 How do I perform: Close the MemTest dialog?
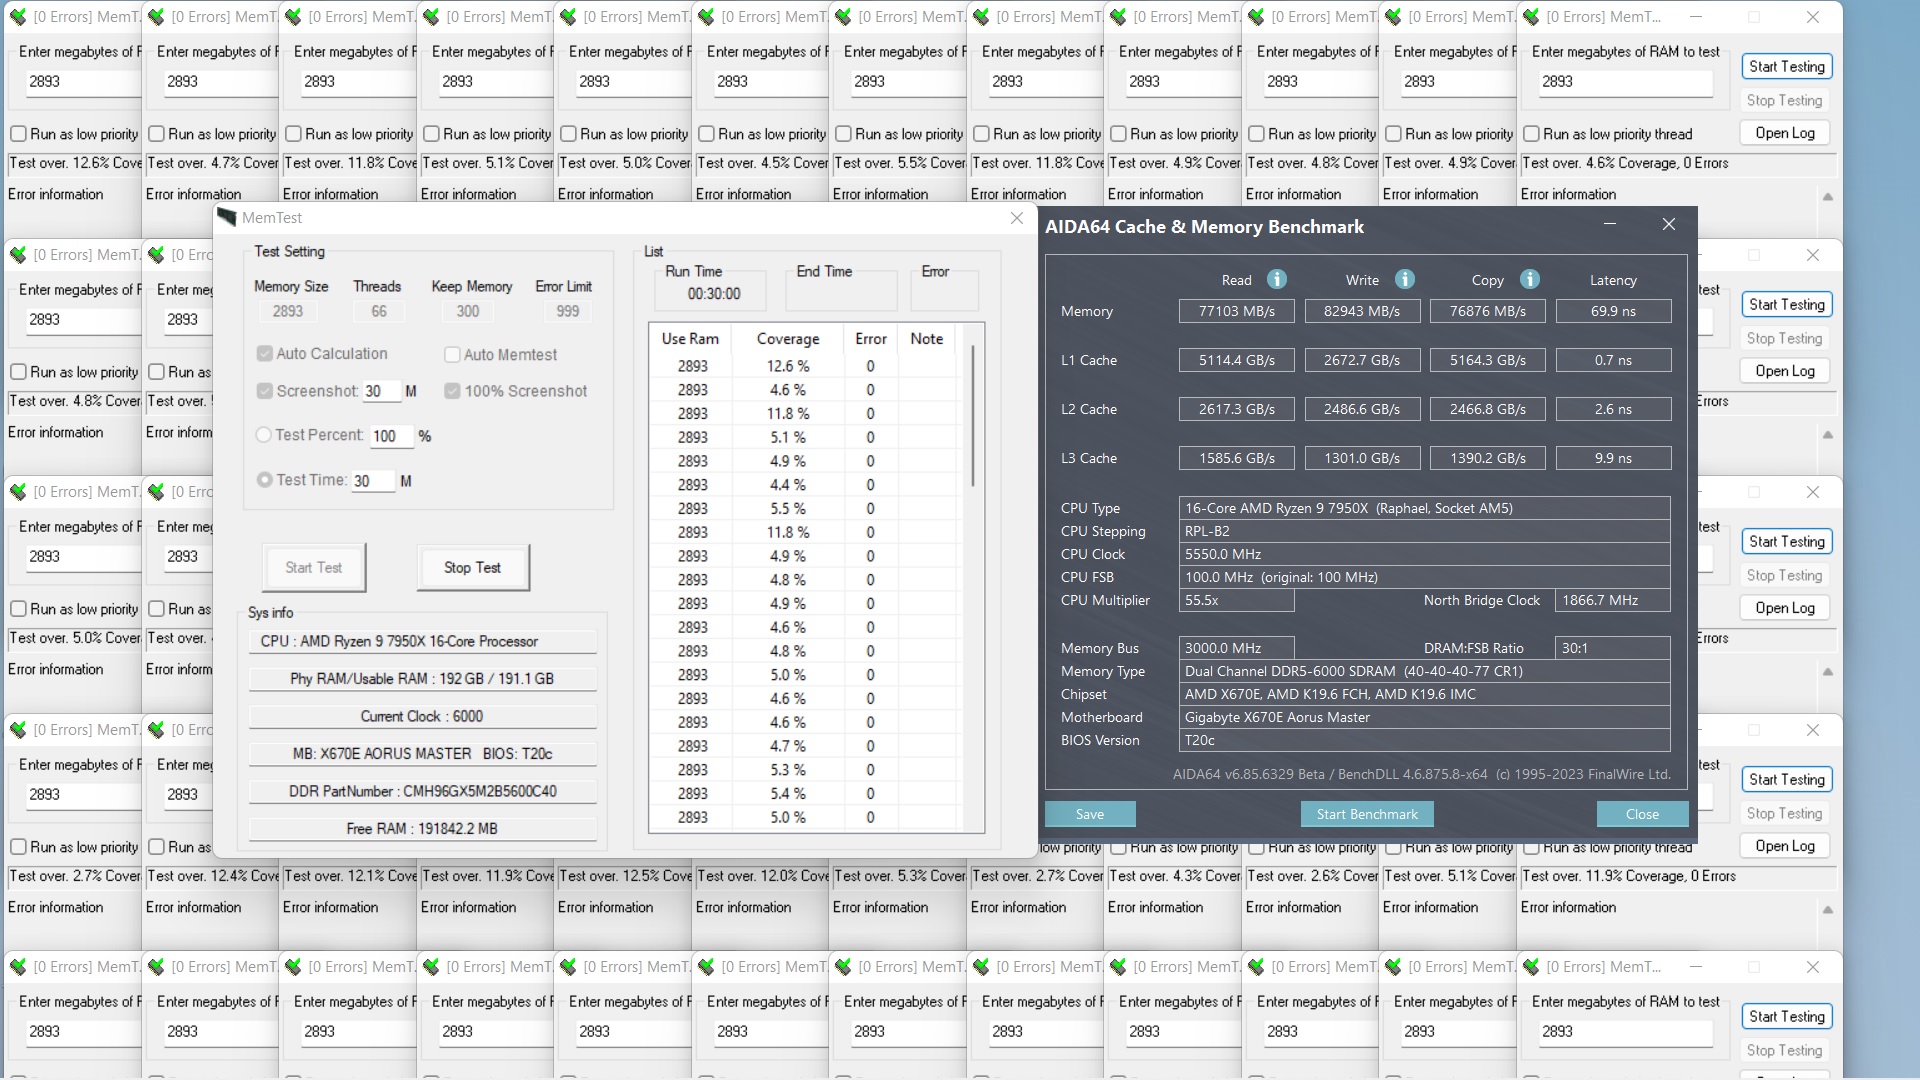(x=1016, y=217)
